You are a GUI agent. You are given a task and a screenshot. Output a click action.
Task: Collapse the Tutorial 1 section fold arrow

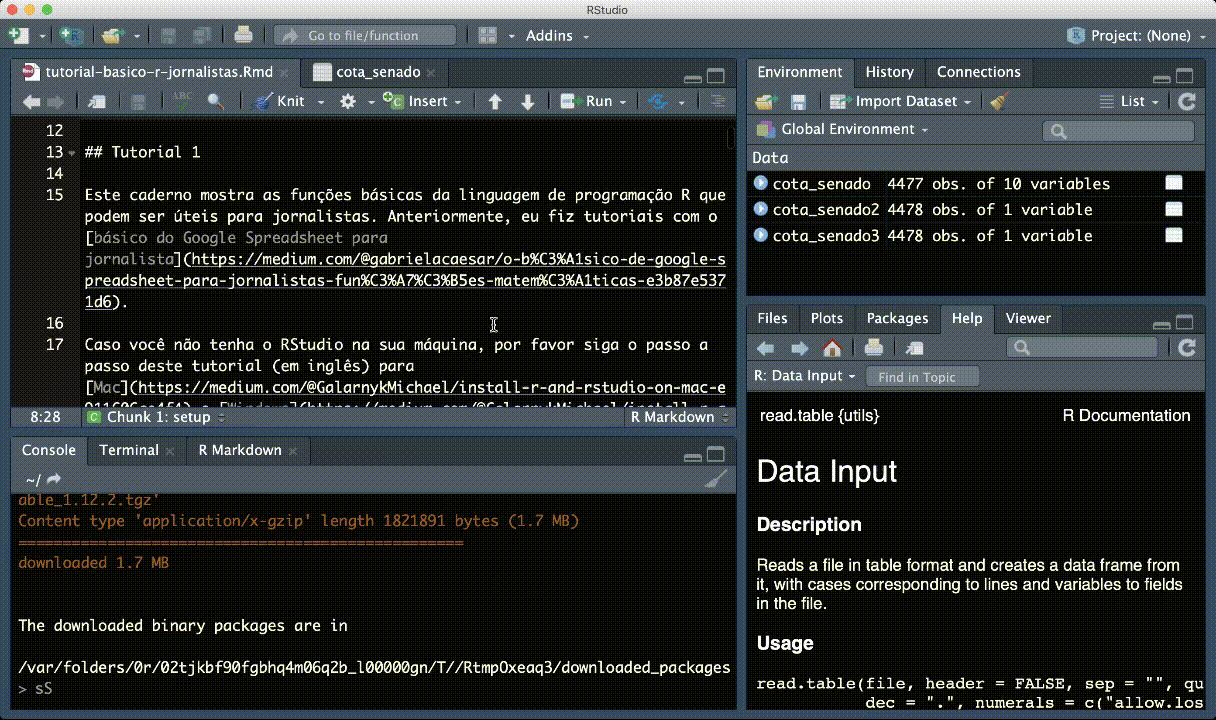pos(72,153)
